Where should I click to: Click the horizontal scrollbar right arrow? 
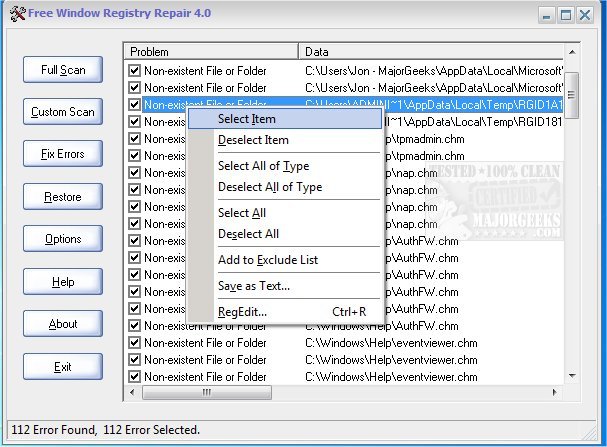(x=554, y=392)
